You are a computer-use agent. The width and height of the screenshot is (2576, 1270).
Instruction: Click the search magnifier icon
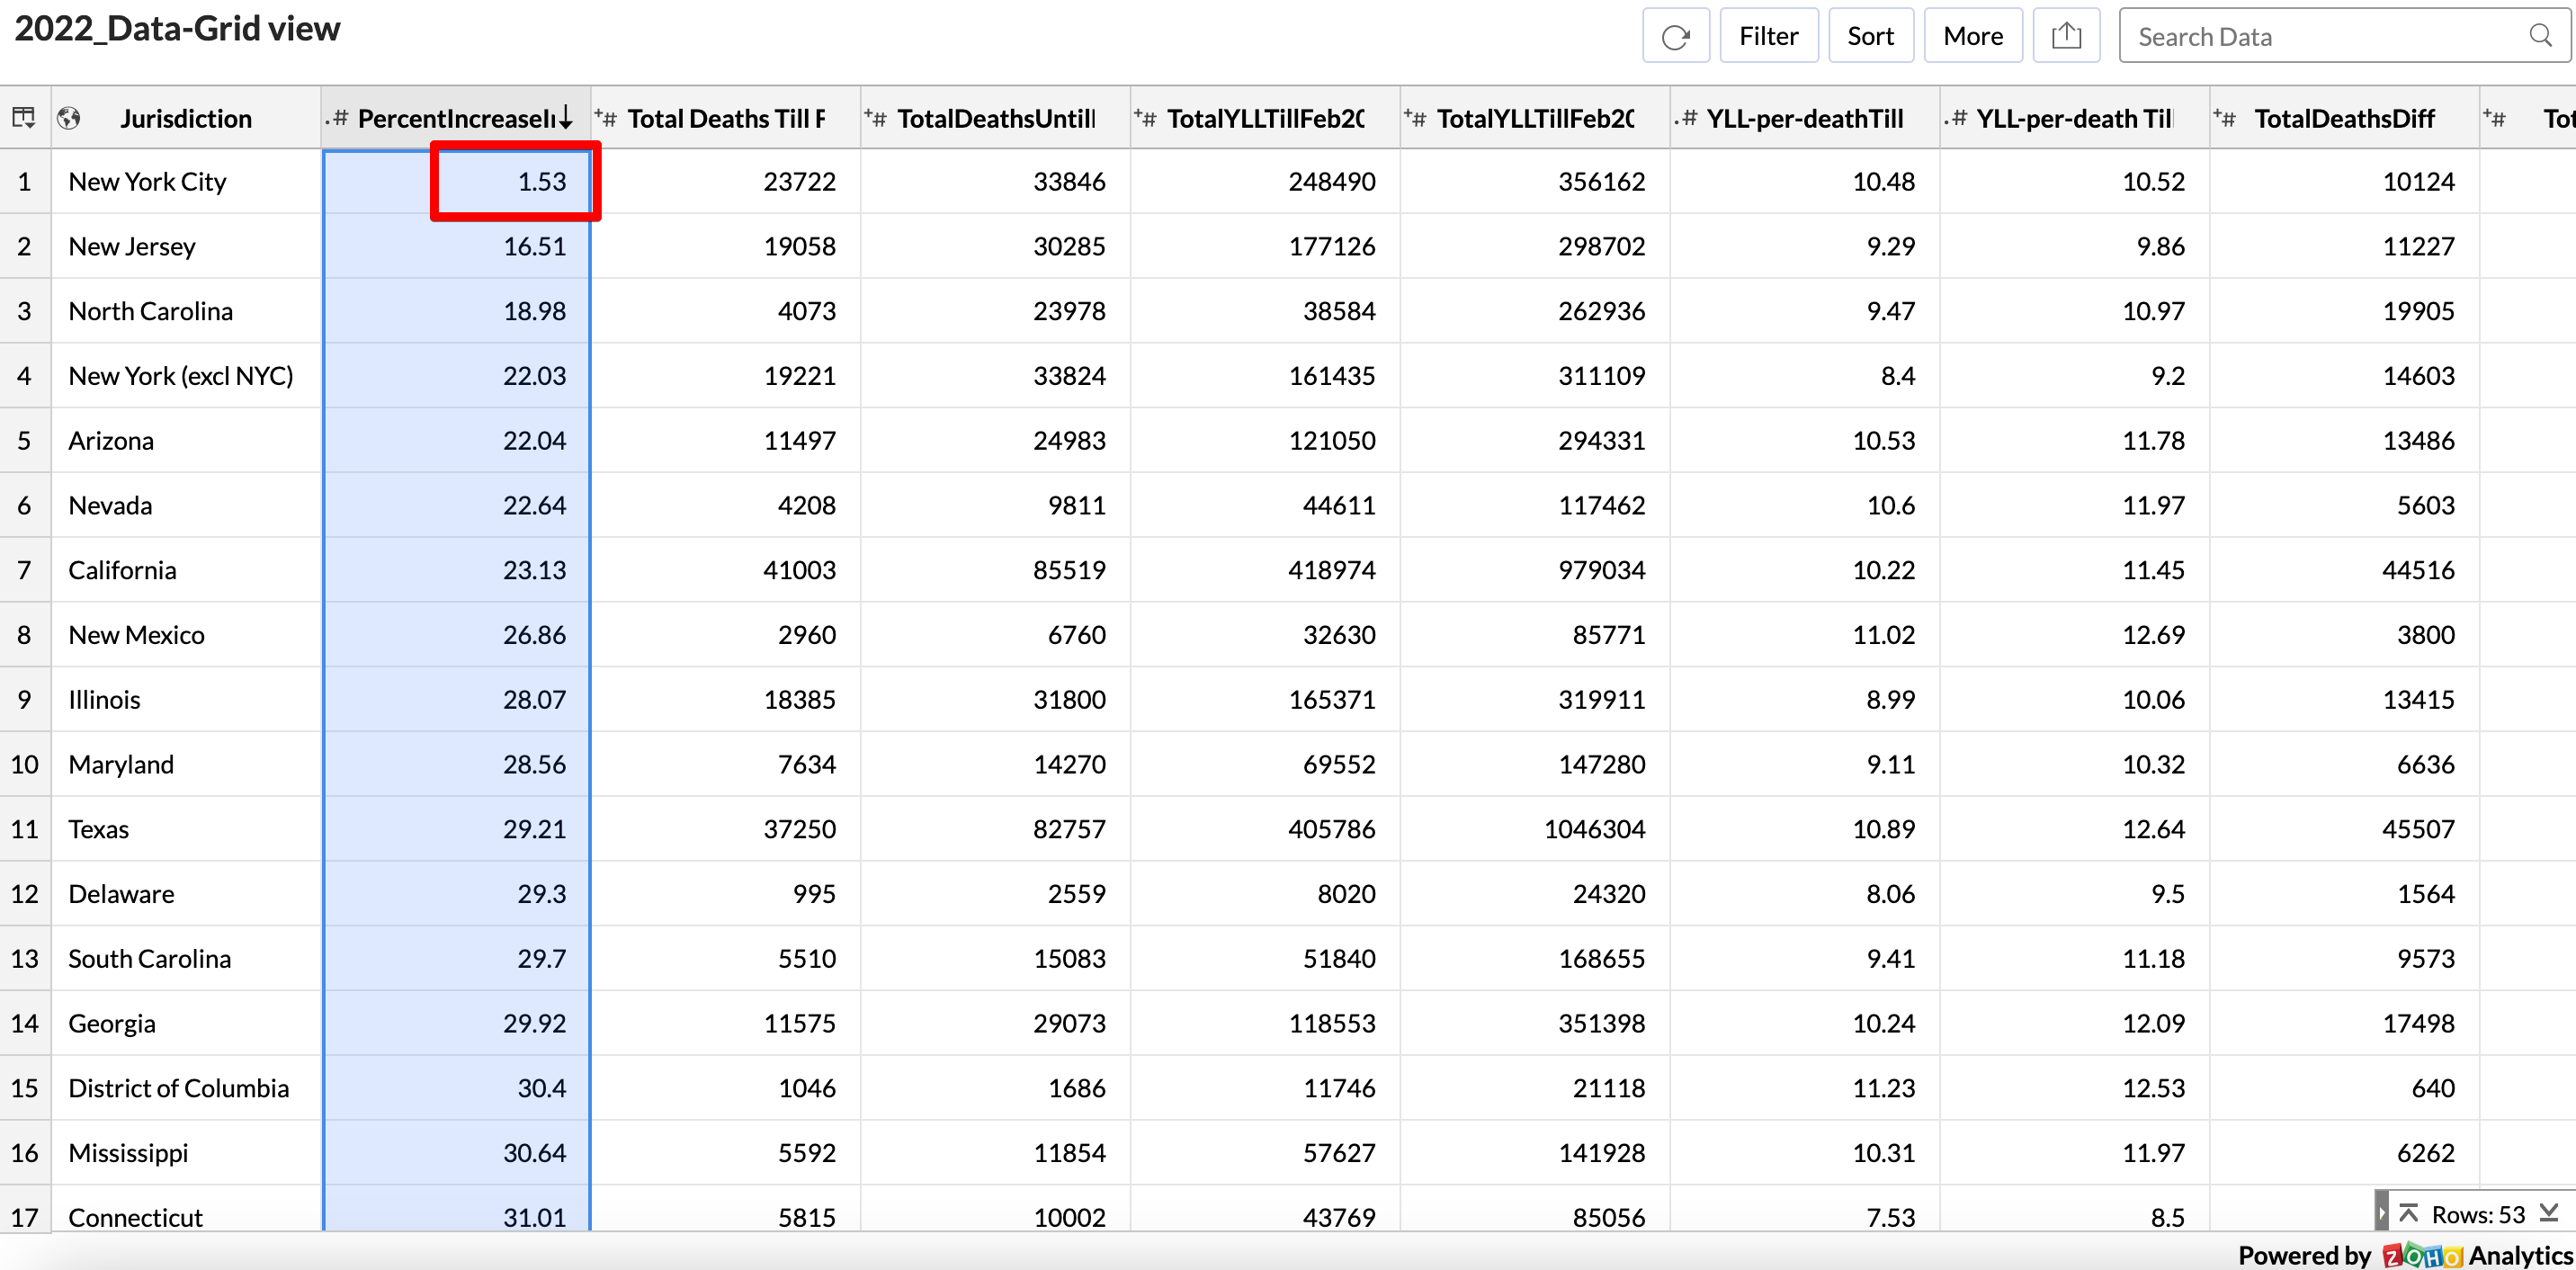[2540, 36]
